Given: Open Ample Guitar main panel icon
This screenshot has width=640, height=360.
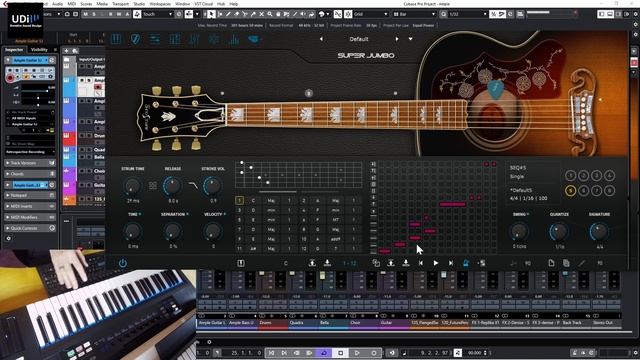Looking at the screenshot, I should (x=116, y=39).
